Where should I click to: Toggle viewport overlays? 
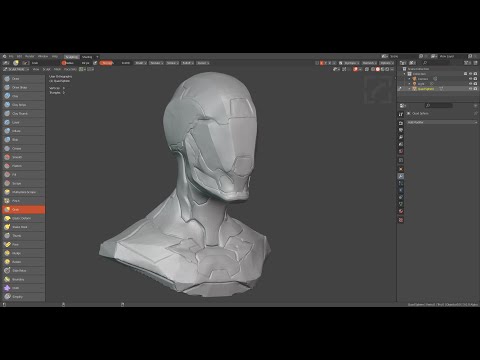pyautogui.click(x=355, y=69)
